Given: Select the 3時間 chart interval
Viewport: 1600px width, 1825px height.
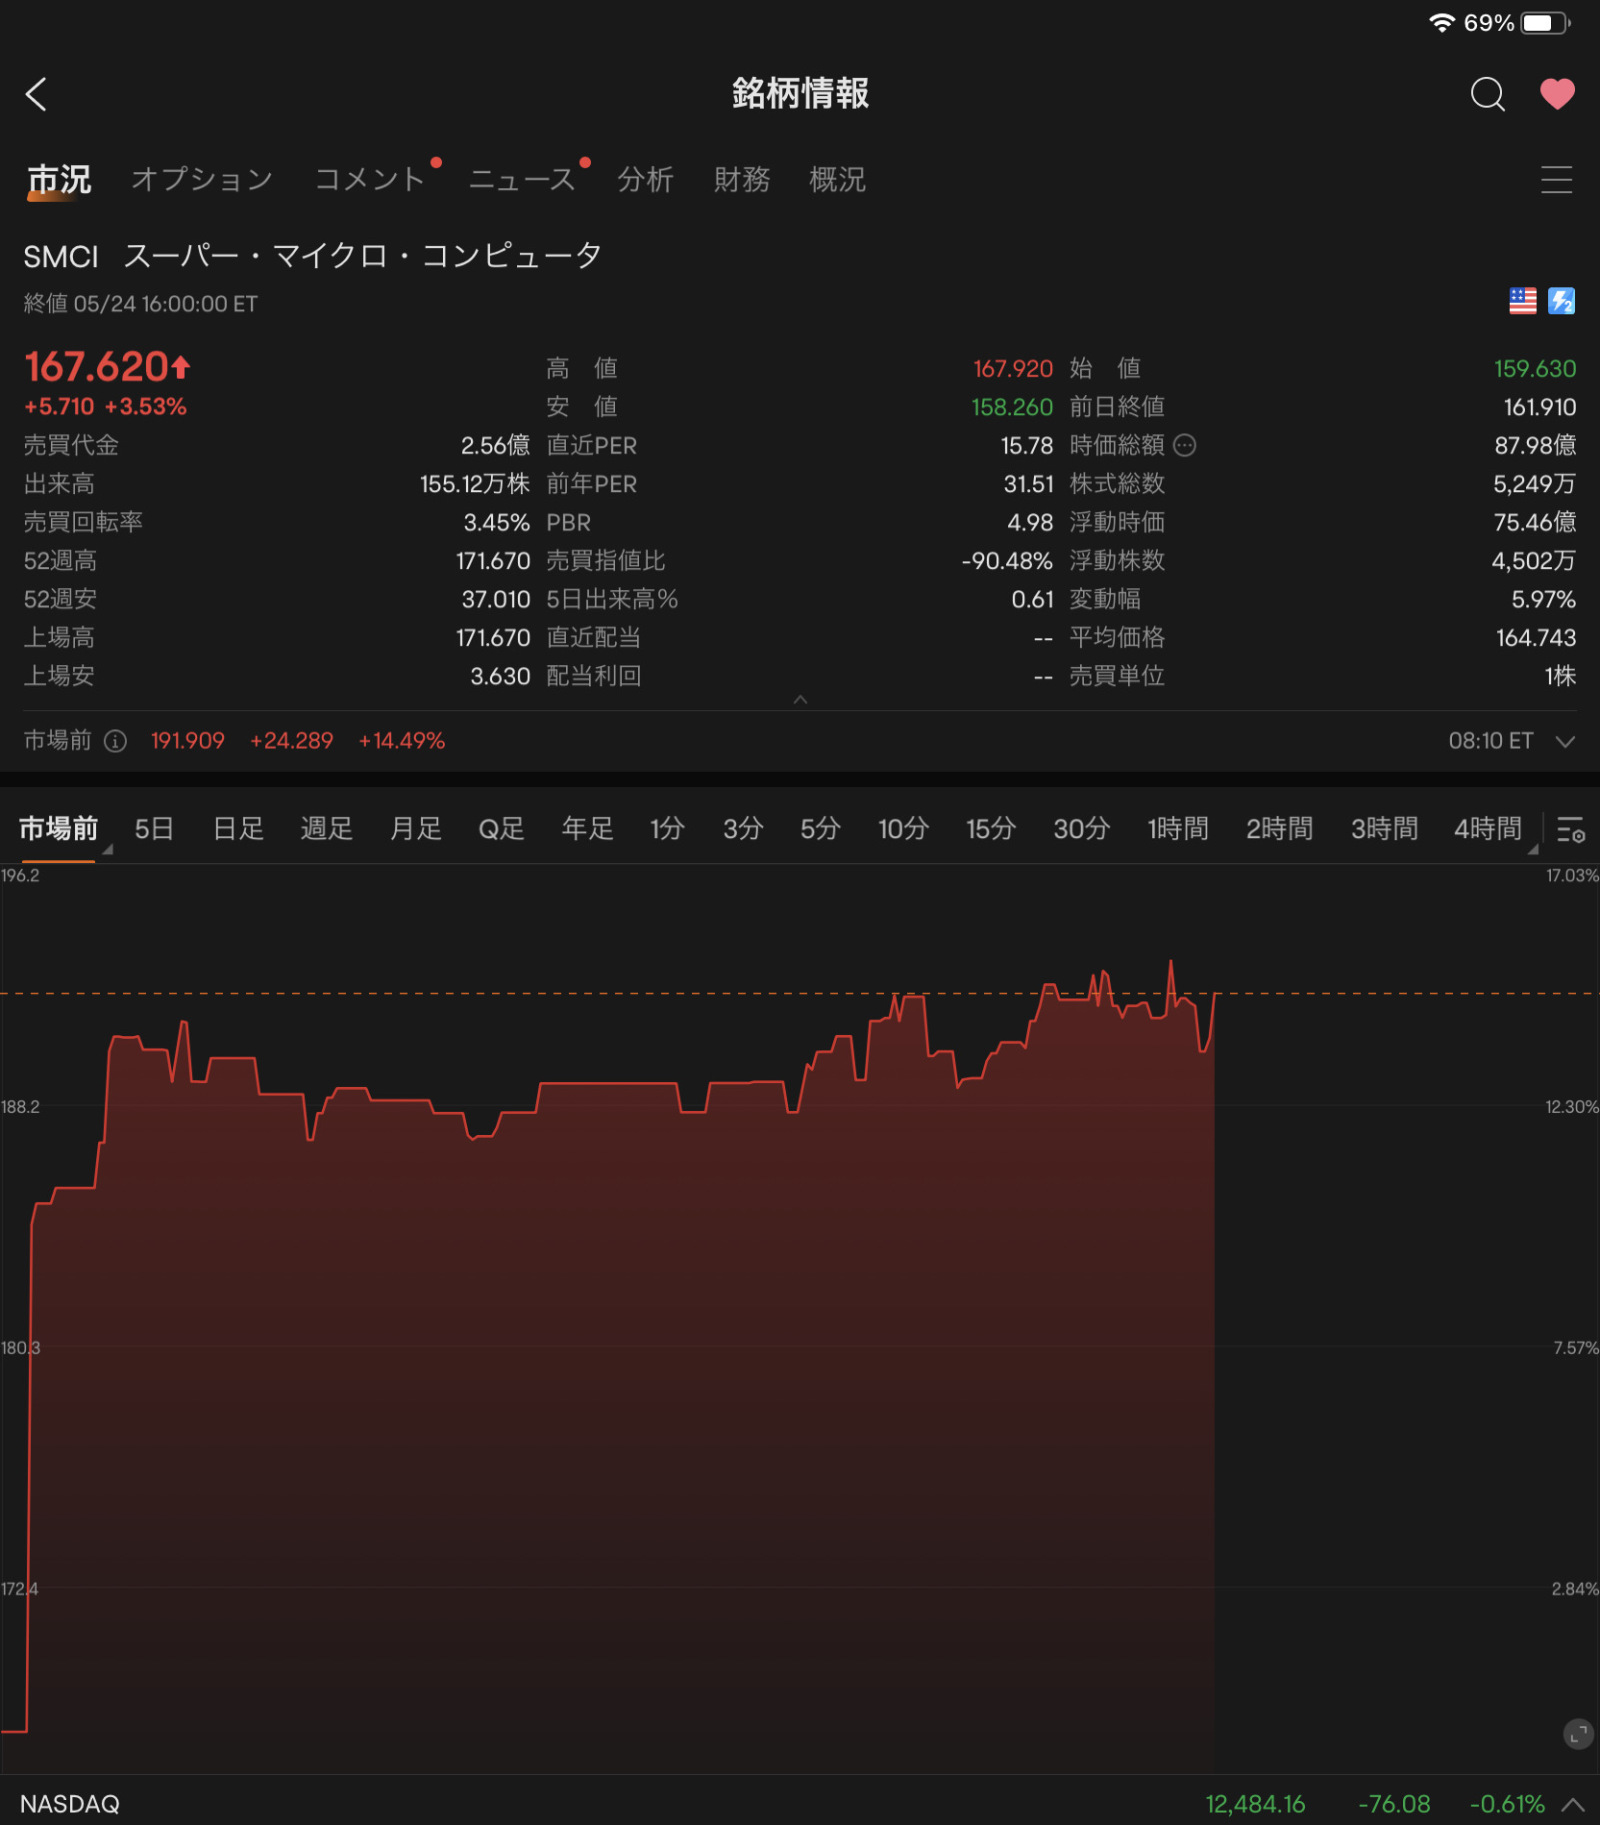Looking at the screenshot, I should click(x=1384, y=829).
